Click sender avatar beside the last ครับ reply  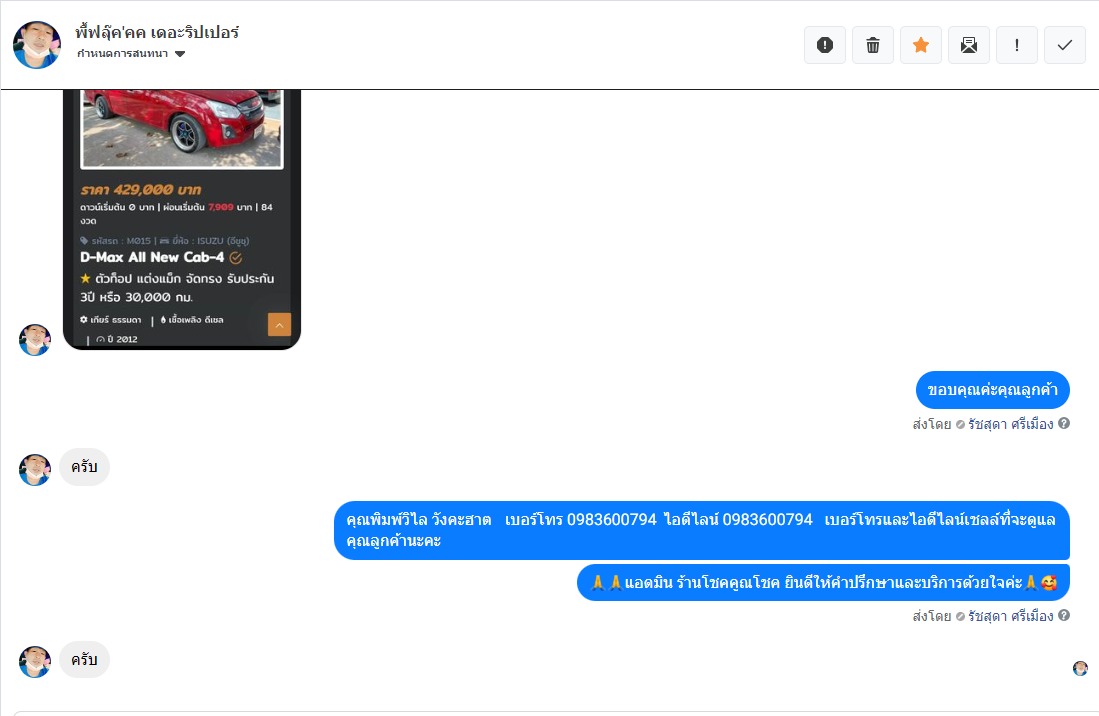[35, 661]
